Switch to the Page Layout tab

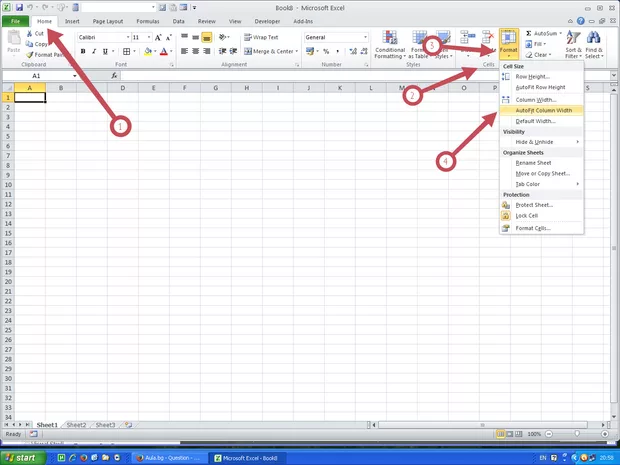click(x=108, y=20)
